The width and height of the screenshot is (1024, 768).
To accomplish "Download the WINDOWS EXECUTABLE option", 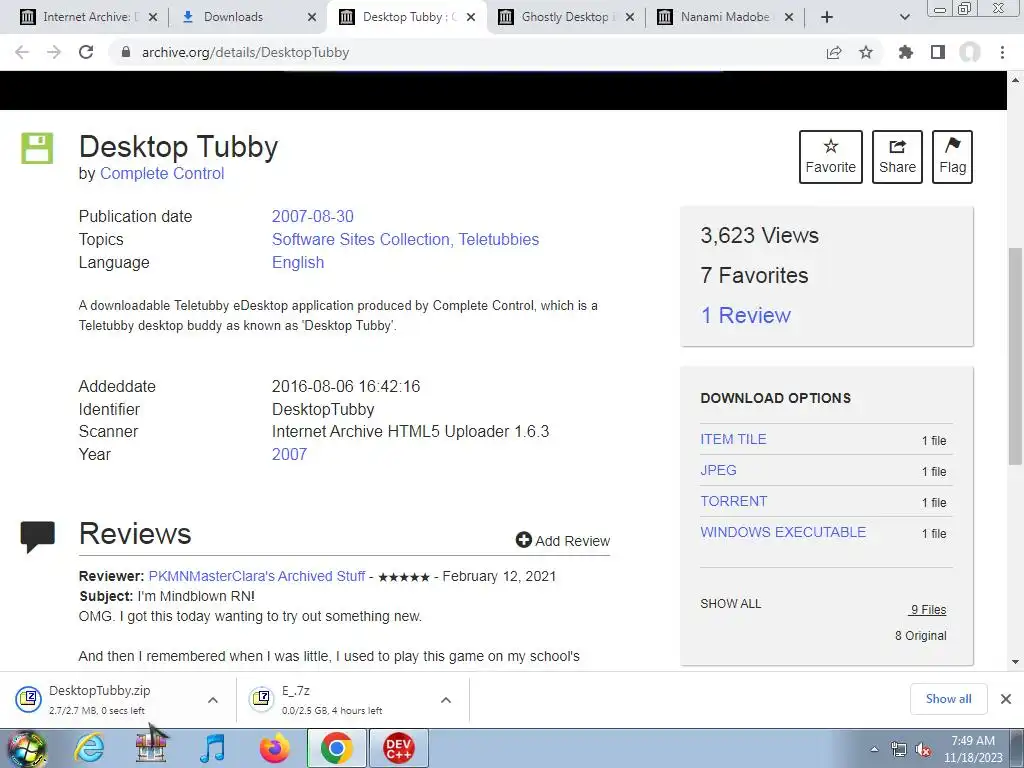I will point(783,532).
